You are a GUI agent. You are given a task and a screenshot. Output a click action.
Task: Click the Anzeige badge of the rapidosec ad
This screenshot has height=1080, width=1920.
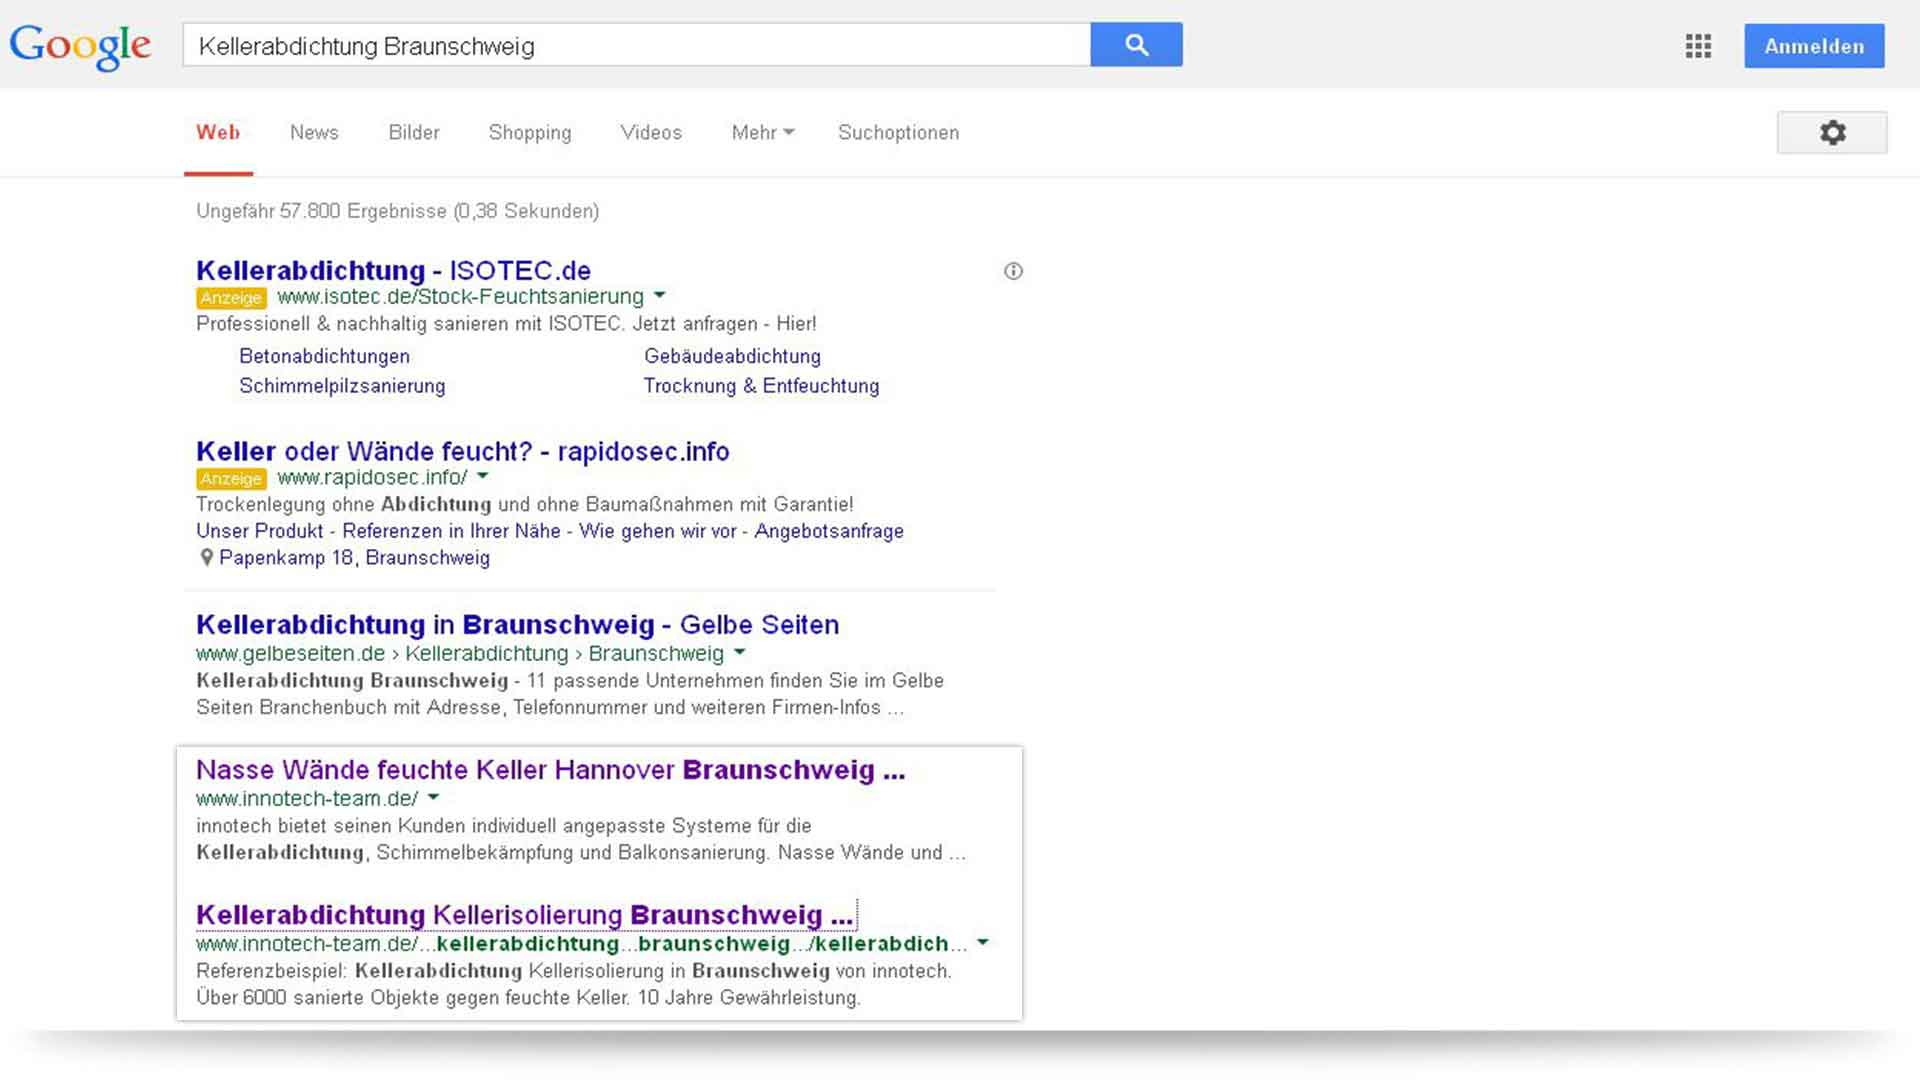pos(231,479)
